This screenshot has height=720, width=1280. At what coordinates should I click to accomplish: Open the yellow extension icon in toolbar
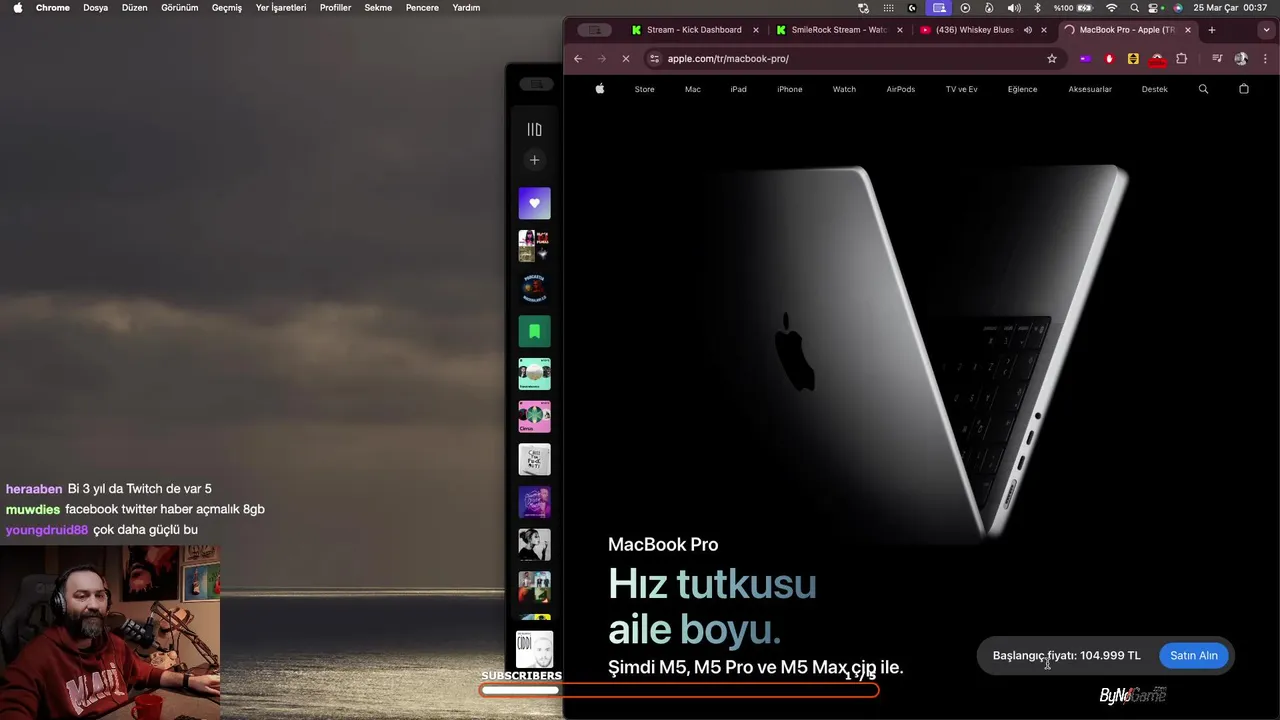pos(1133,59)
